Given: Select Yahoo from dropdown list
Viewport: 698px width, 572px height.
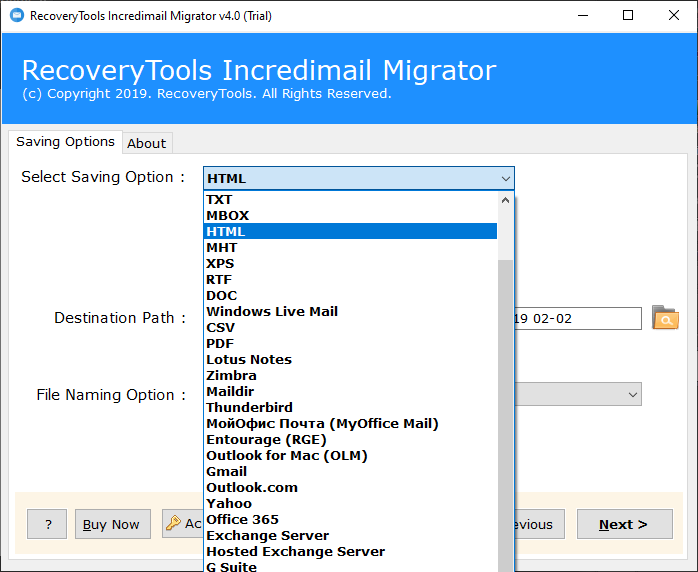Looking at the screenshot, I should point(350,504).
